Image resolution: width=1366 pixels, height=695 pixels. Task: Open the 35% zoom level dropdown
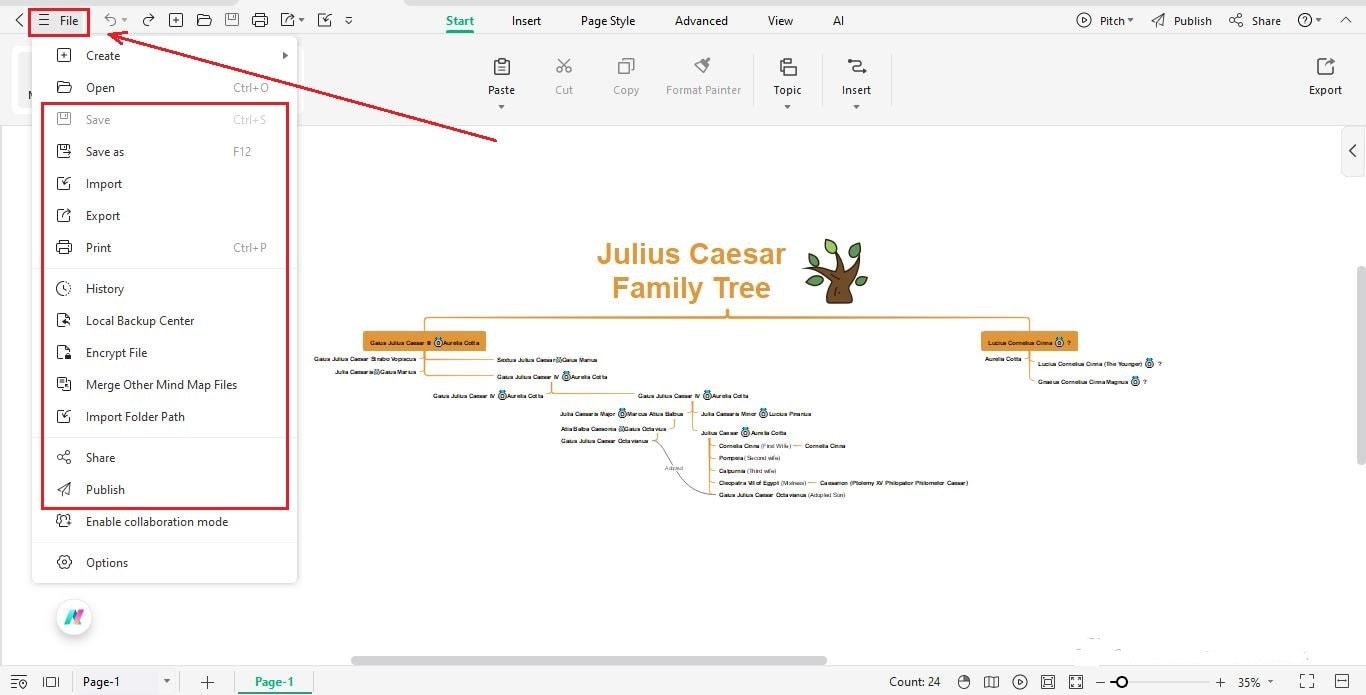point(1273,682)
